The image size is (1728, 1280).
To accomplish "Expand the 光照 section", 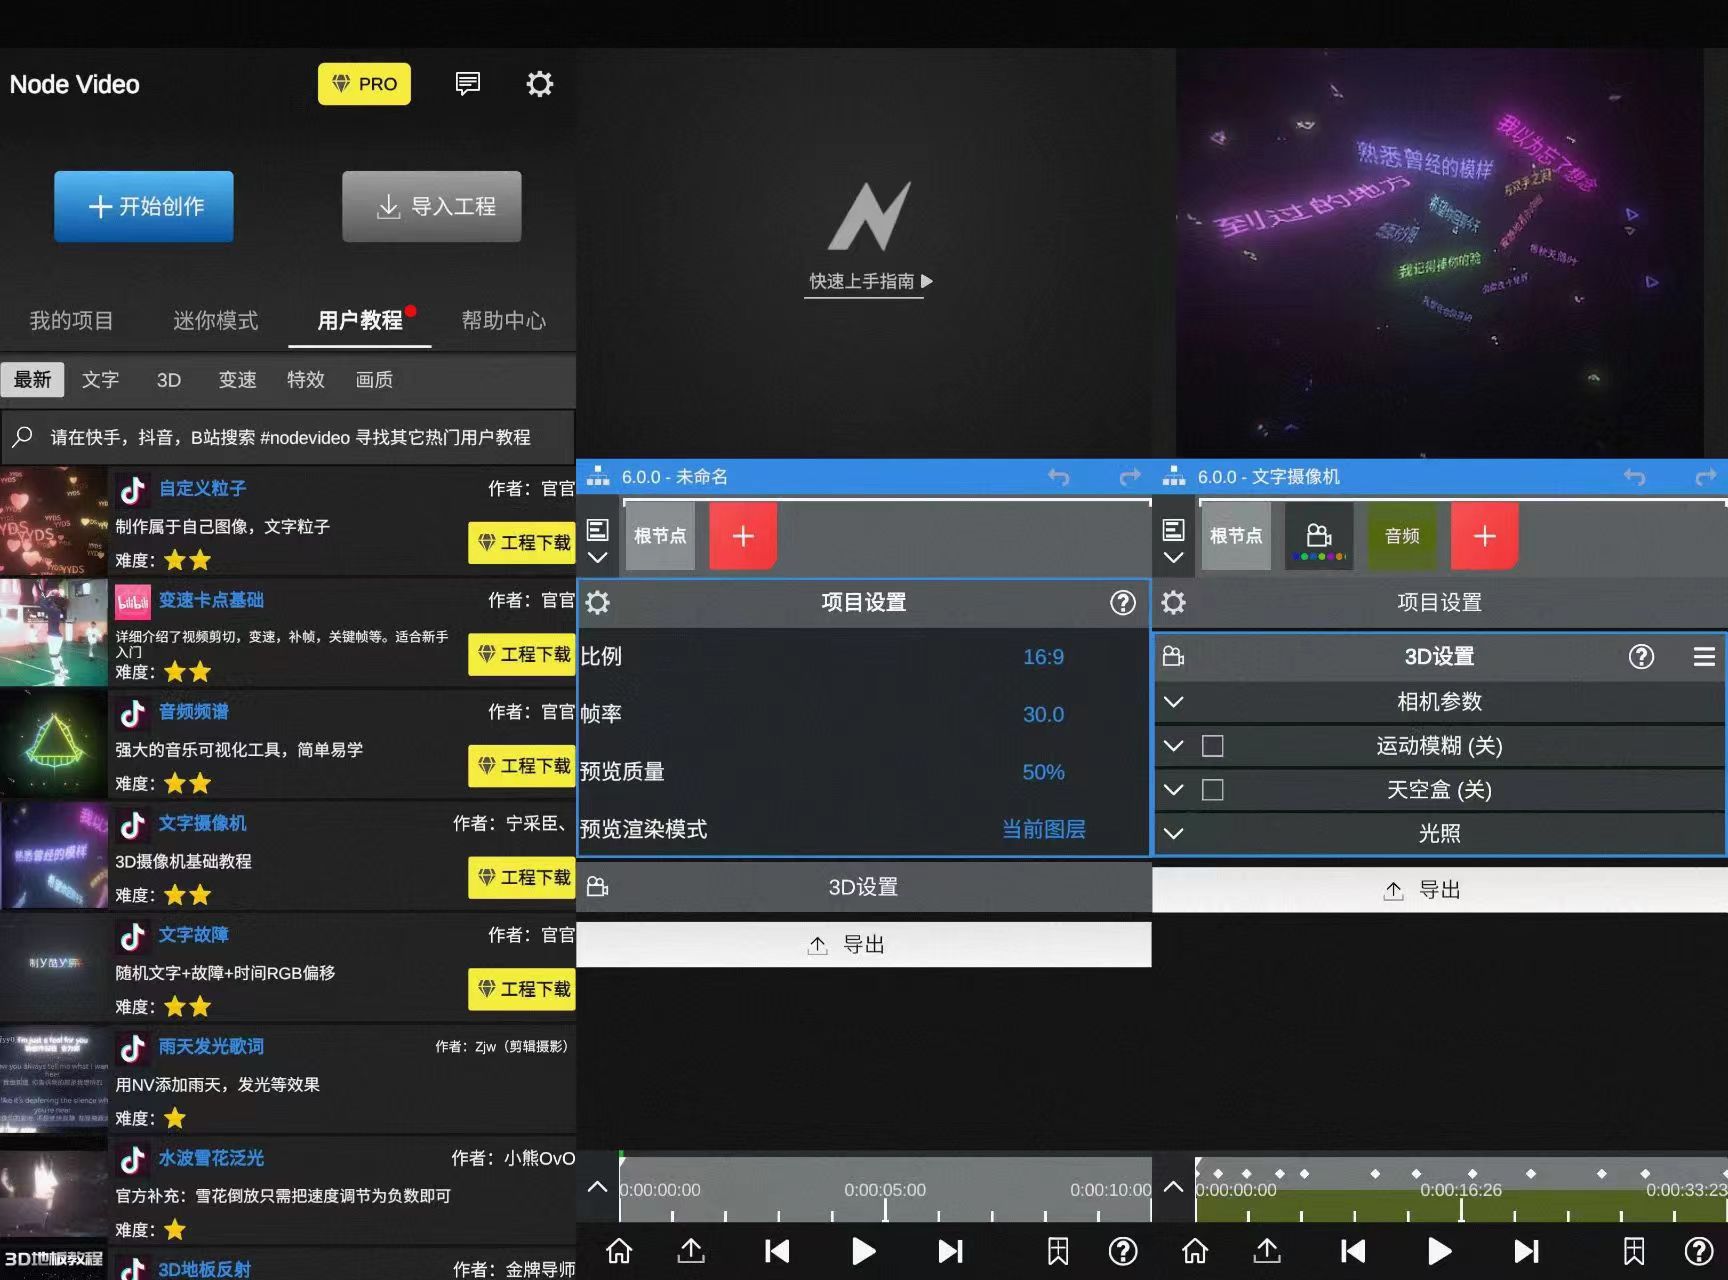I will tap(1439, 833).
